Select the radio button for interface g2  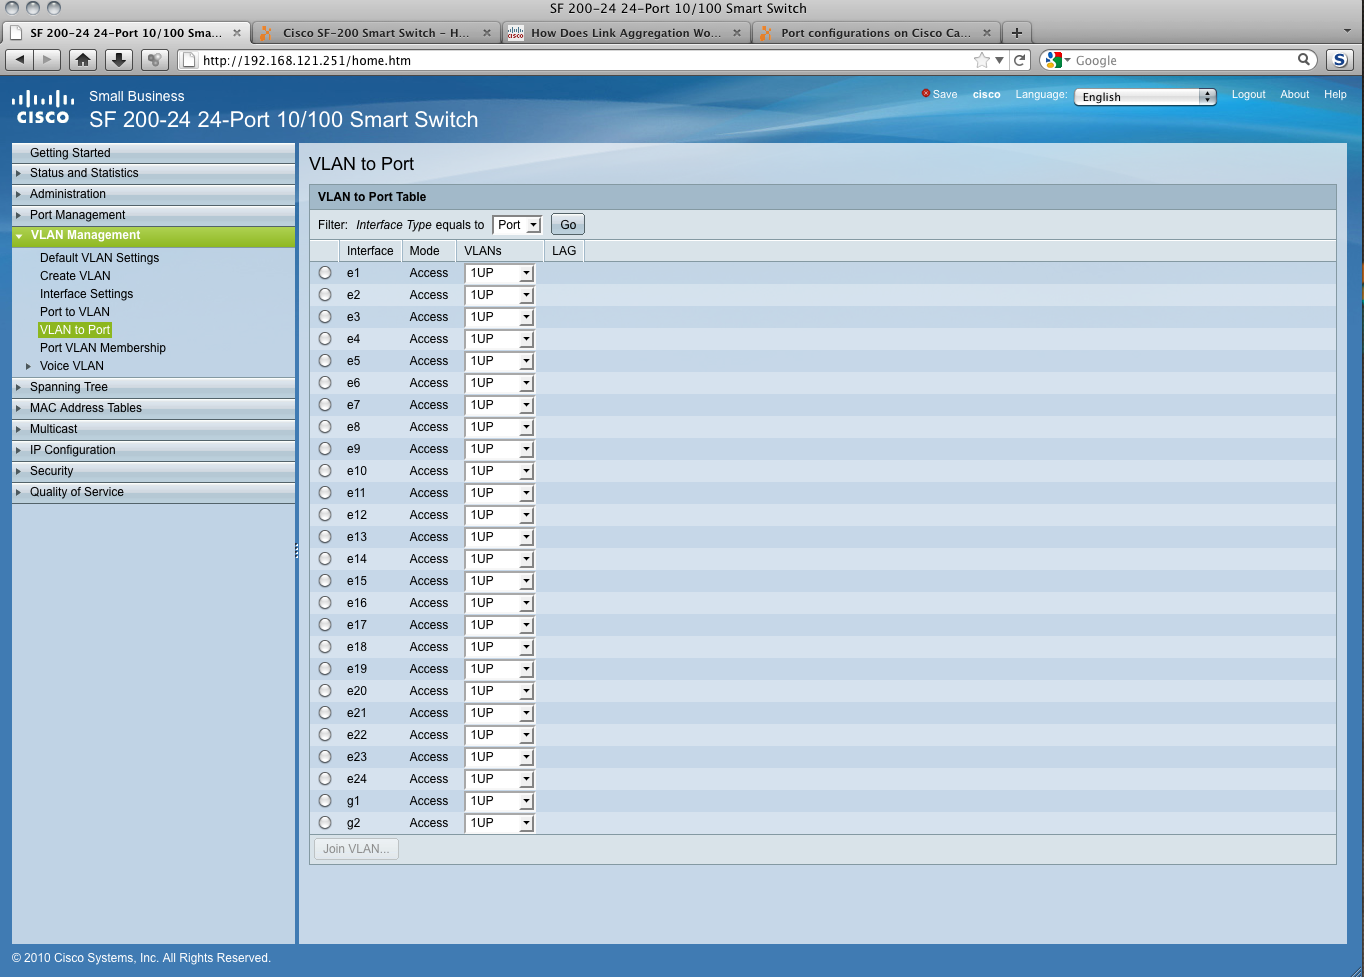pyautogui.click(x=325, y=823)
